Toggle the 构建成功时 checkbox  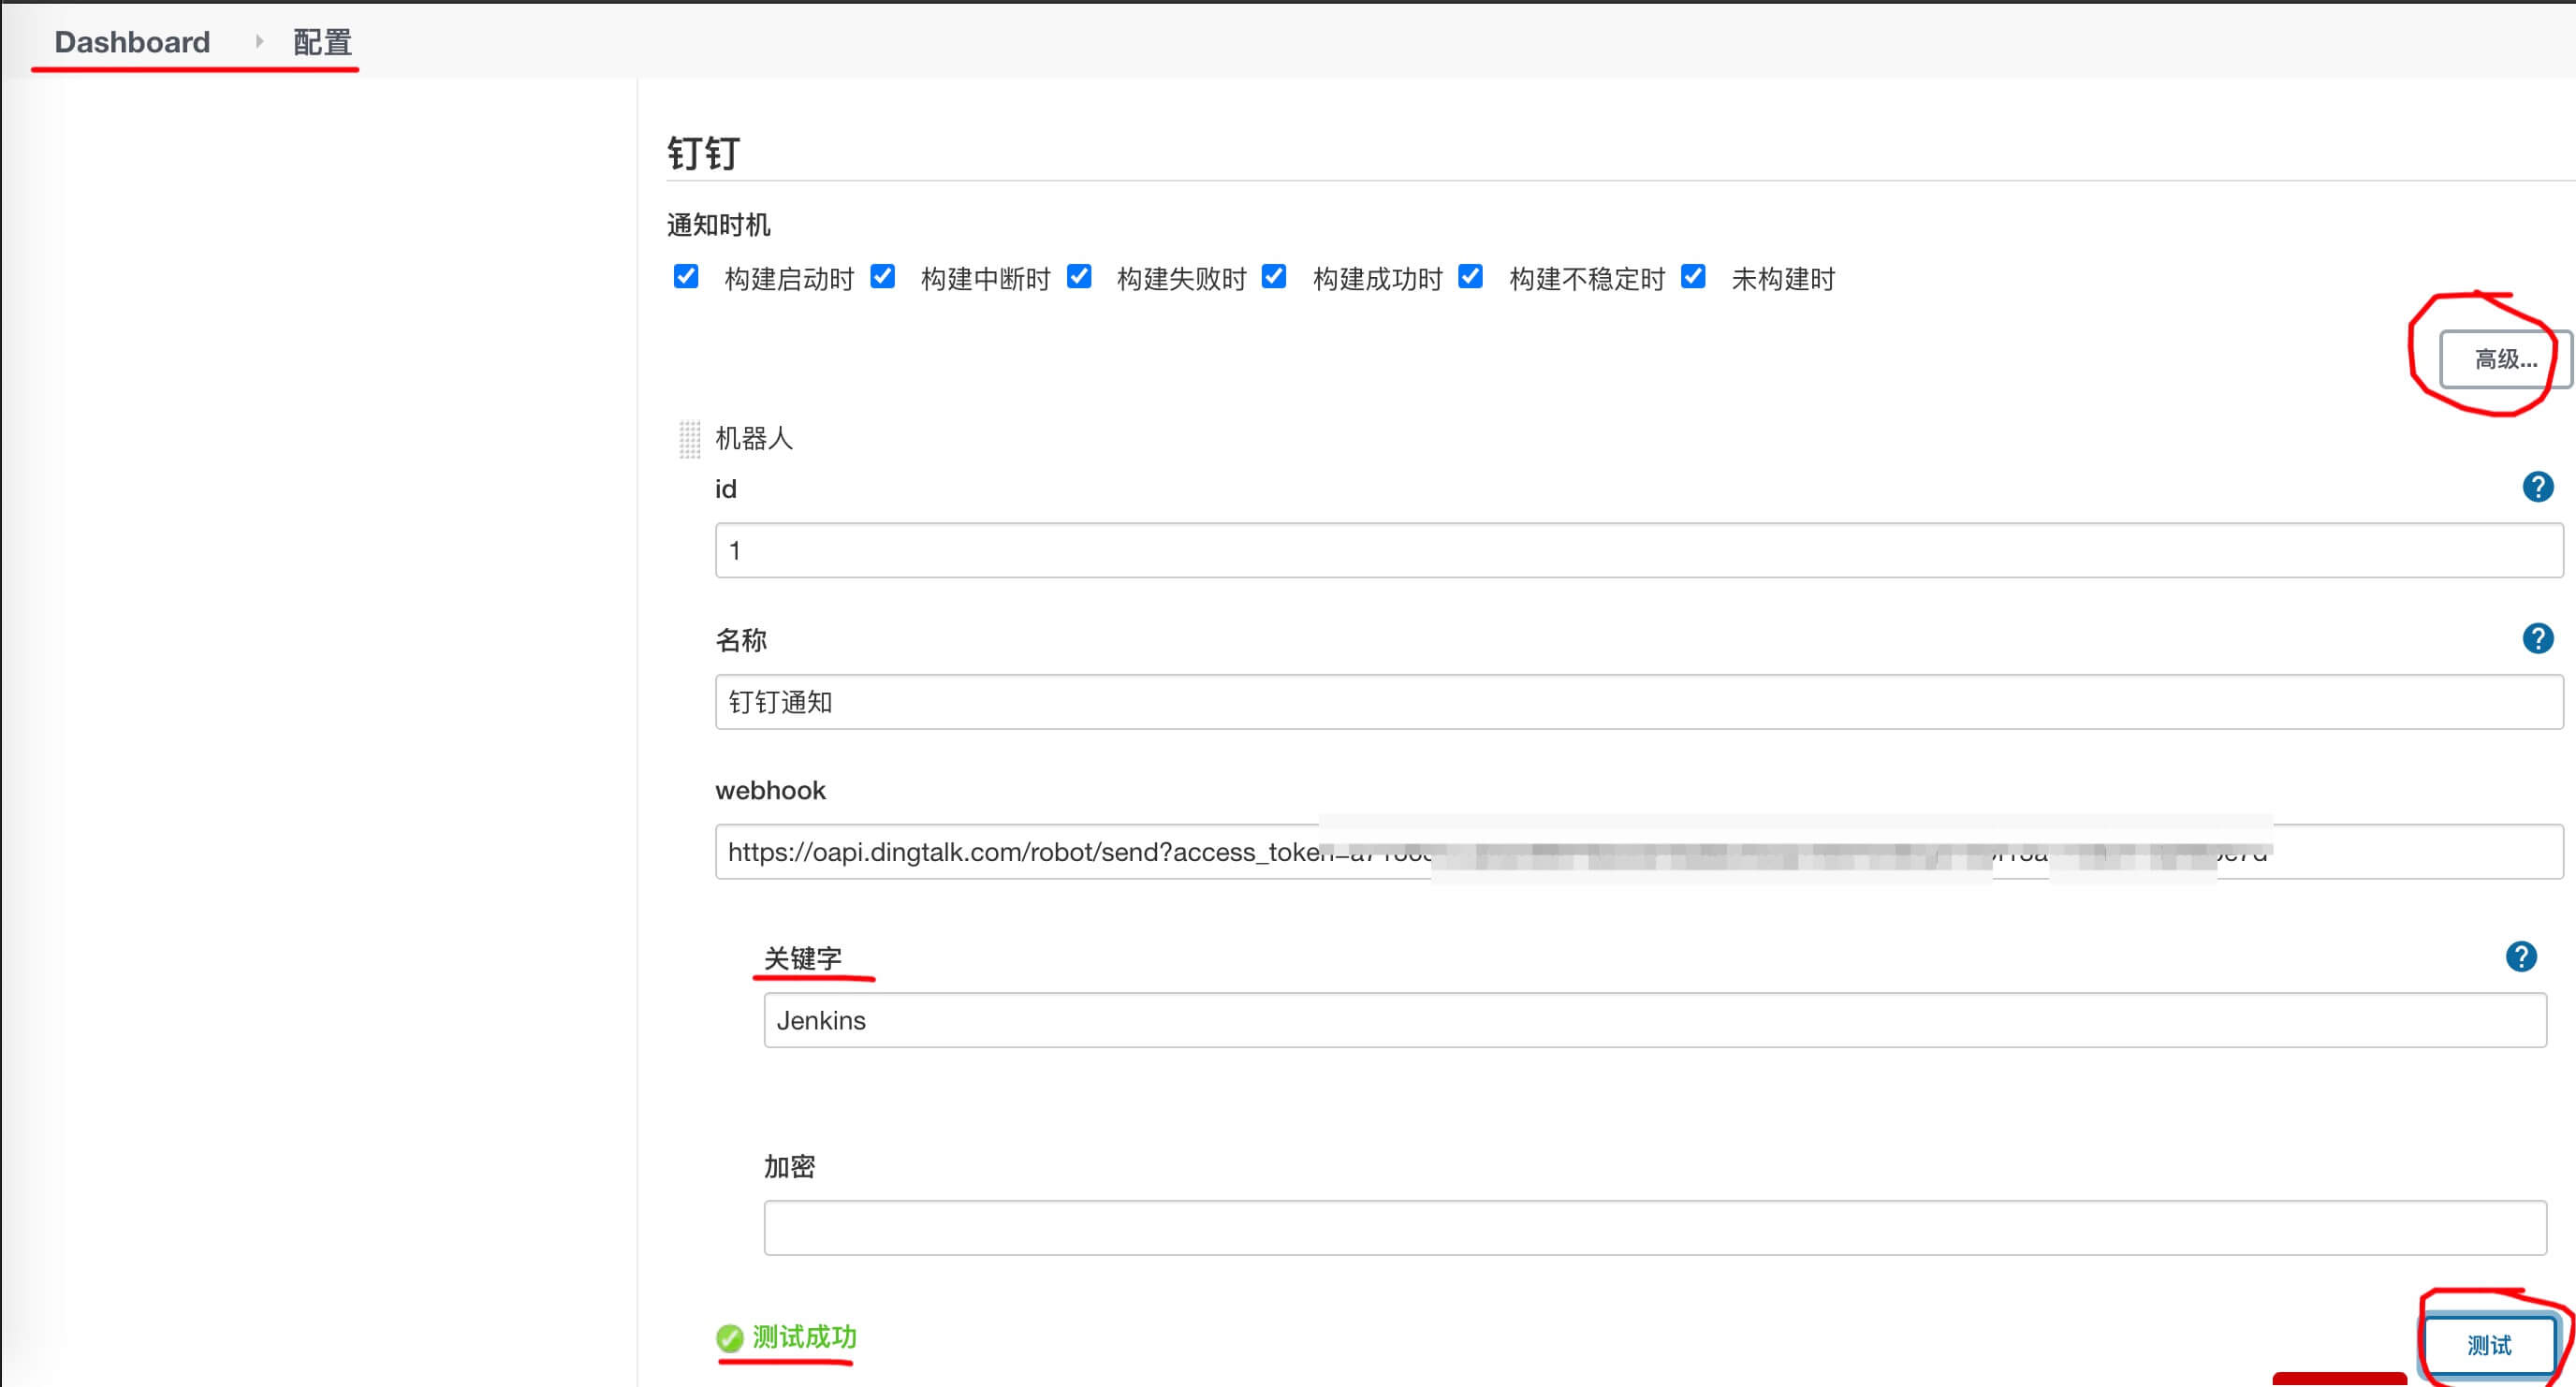1273,277
